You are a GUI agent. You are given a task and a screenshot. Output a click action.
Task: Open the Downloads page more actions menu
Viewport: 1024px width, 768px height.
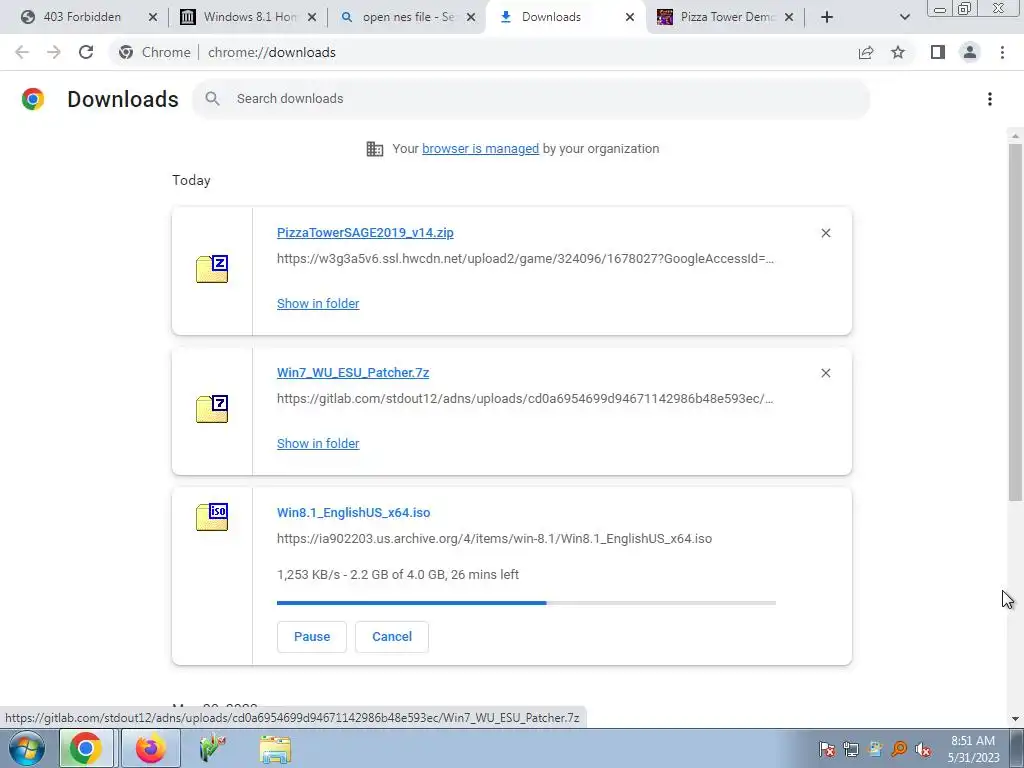pyautogui.click(x=990, y=99)
